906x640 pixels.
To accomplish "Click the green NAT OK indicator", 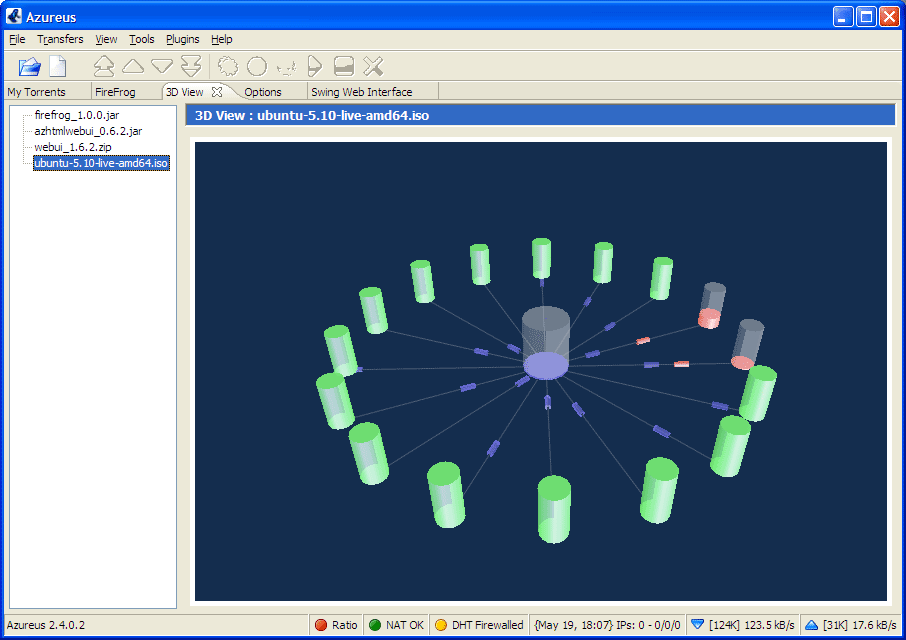I will click(x=396, y=625).
